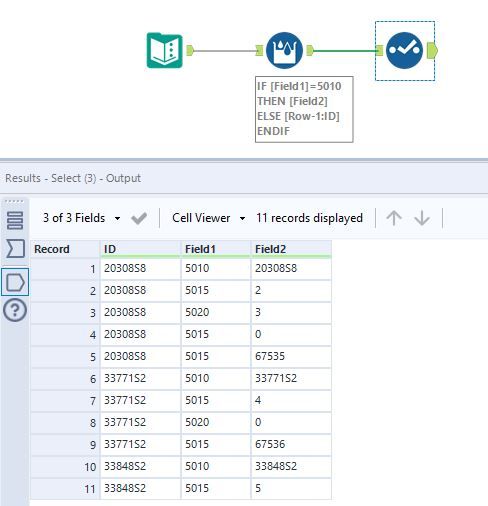Go to previous record with up arrow
This screenshot has height=506, width=488.
[x=394, y=218]
